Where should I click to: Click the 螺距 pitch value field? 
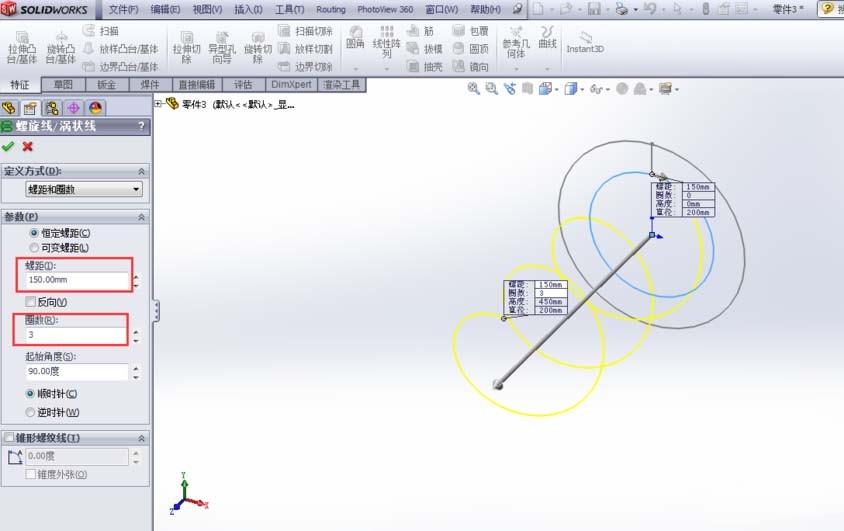pyautogui.click(x=76, y=280)
